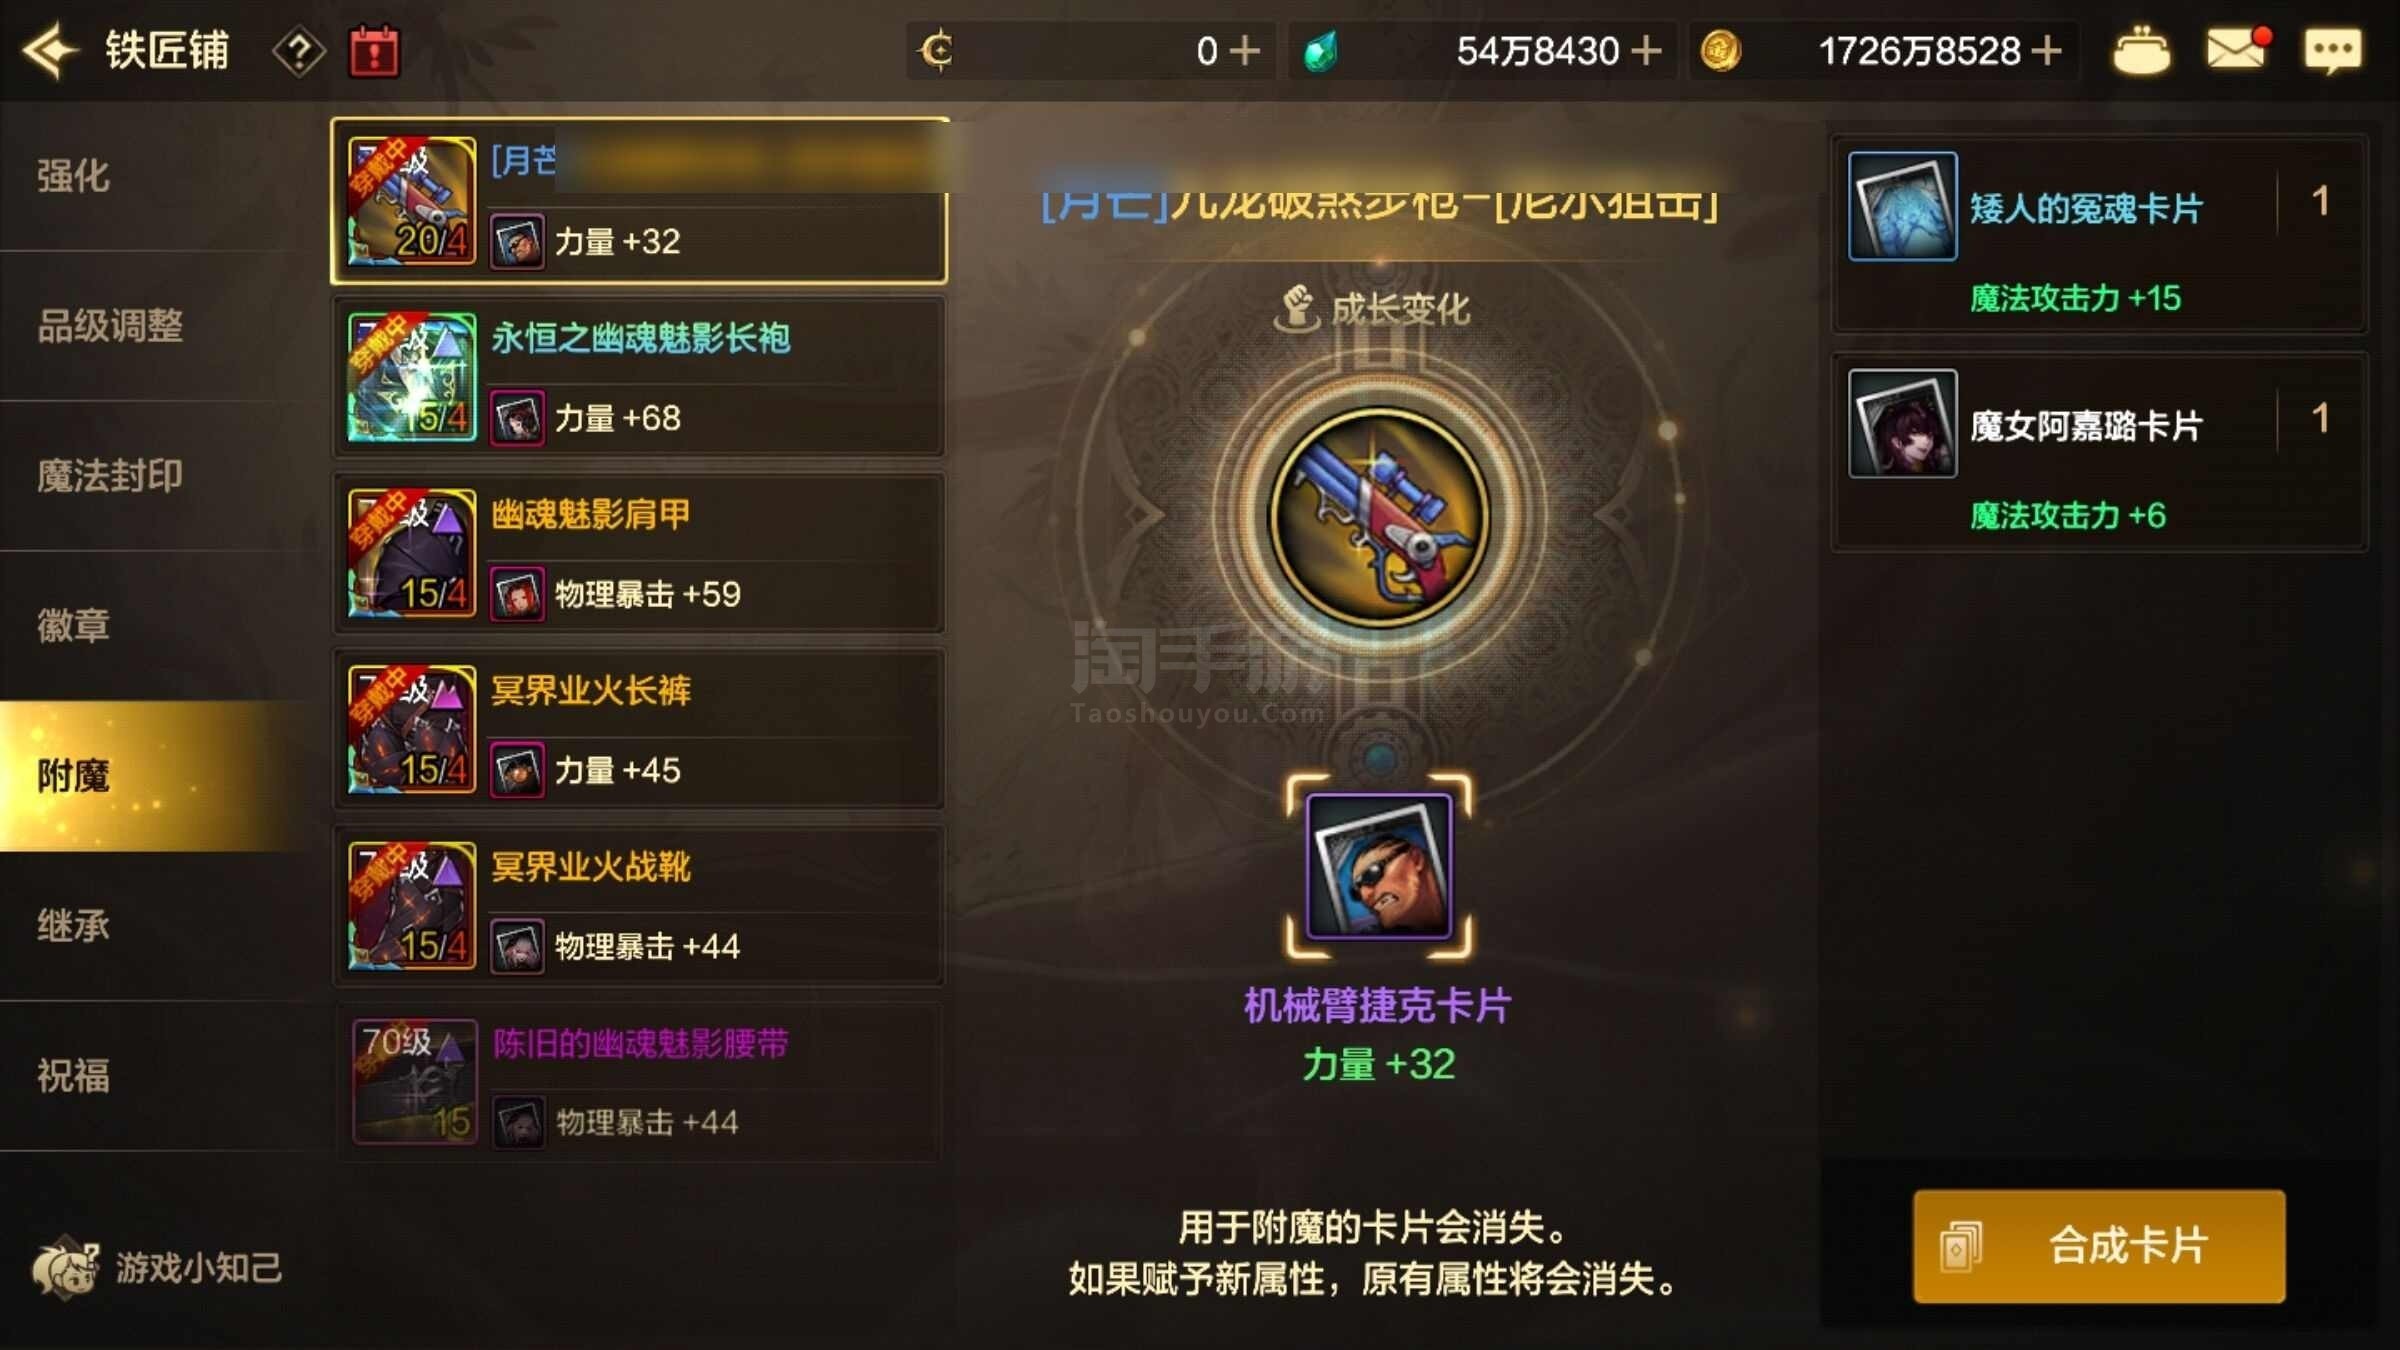Open the coin purse icon
The height and width of the screenshot is (1350, 2400).
pos(2141,50)
